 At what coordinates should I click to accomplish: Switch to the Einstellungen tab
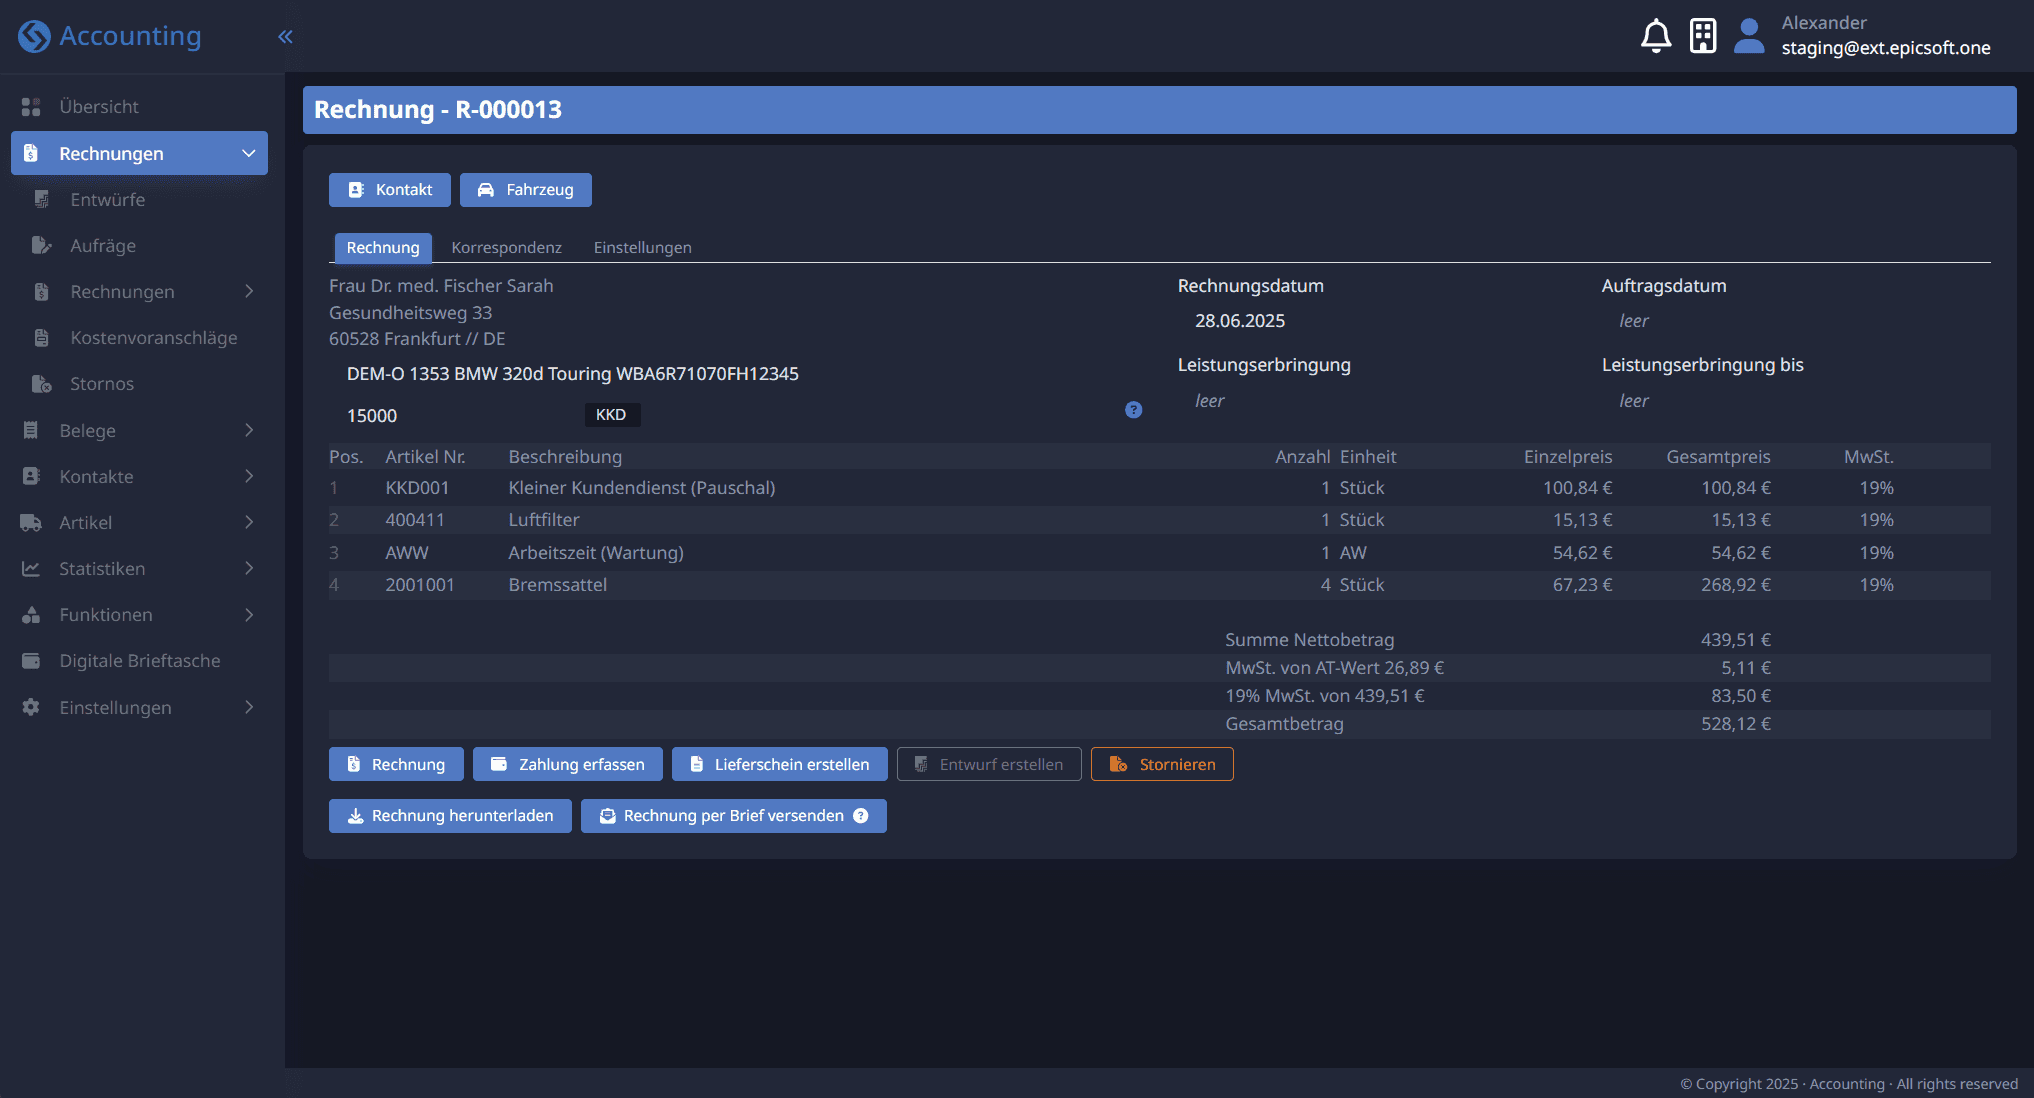tap(642, 248)
